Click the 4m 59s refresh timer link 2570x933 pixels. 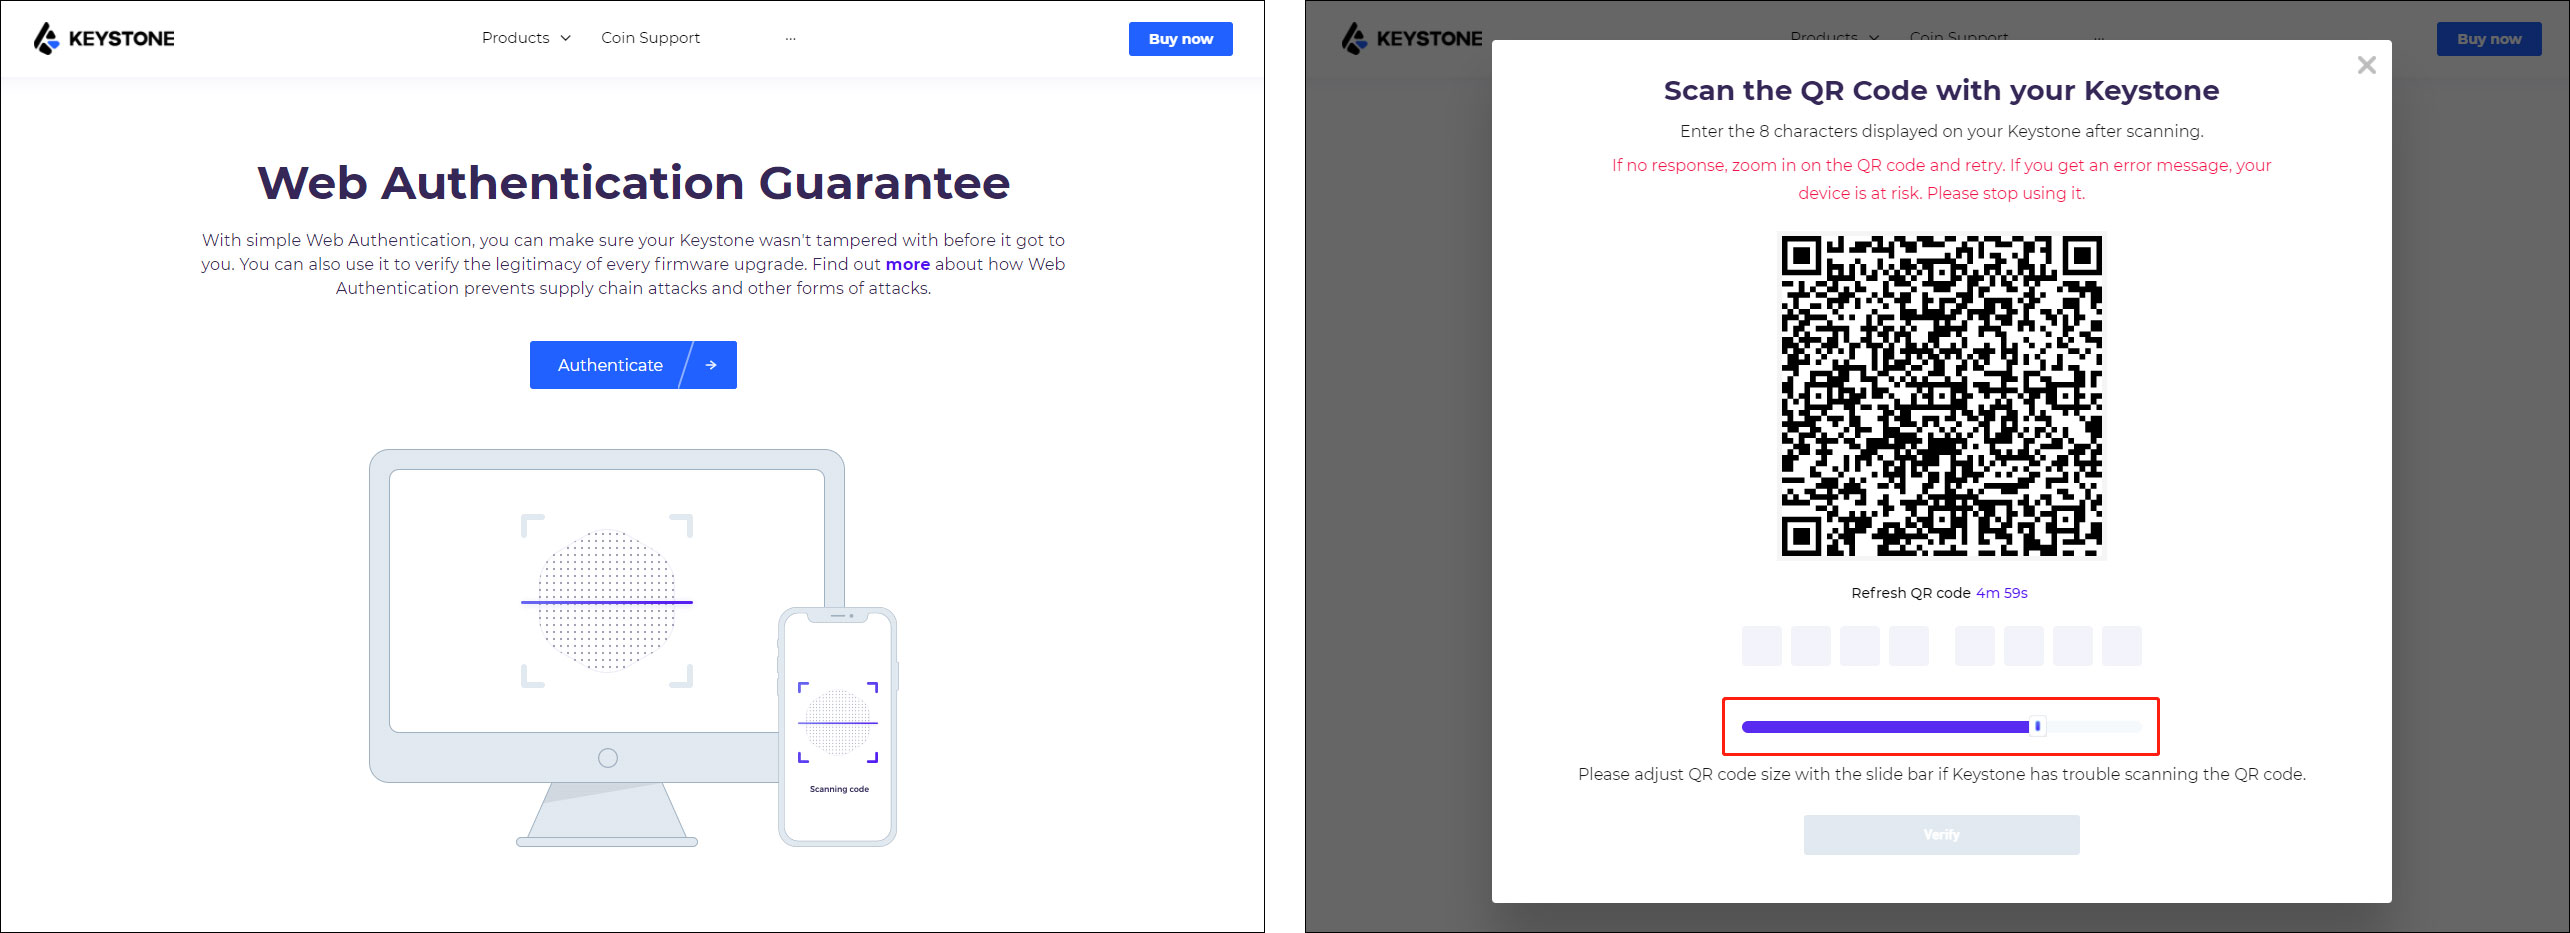pos(2002,592)
